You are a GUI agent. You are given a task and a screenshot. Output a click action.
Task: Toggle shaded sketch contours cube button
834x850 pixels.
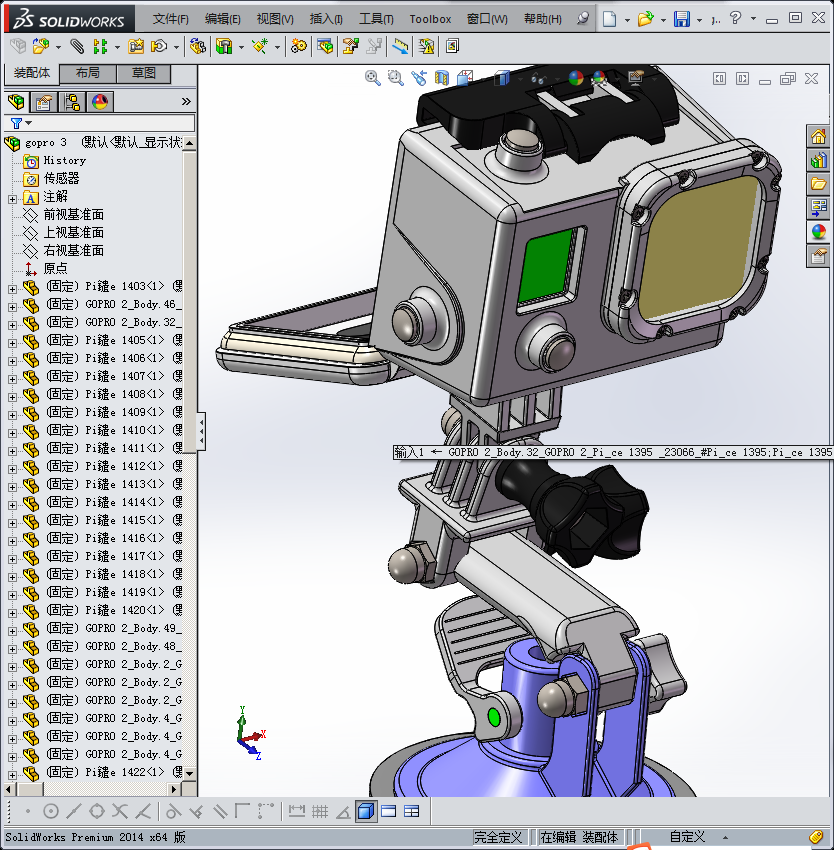pos(366,811)
